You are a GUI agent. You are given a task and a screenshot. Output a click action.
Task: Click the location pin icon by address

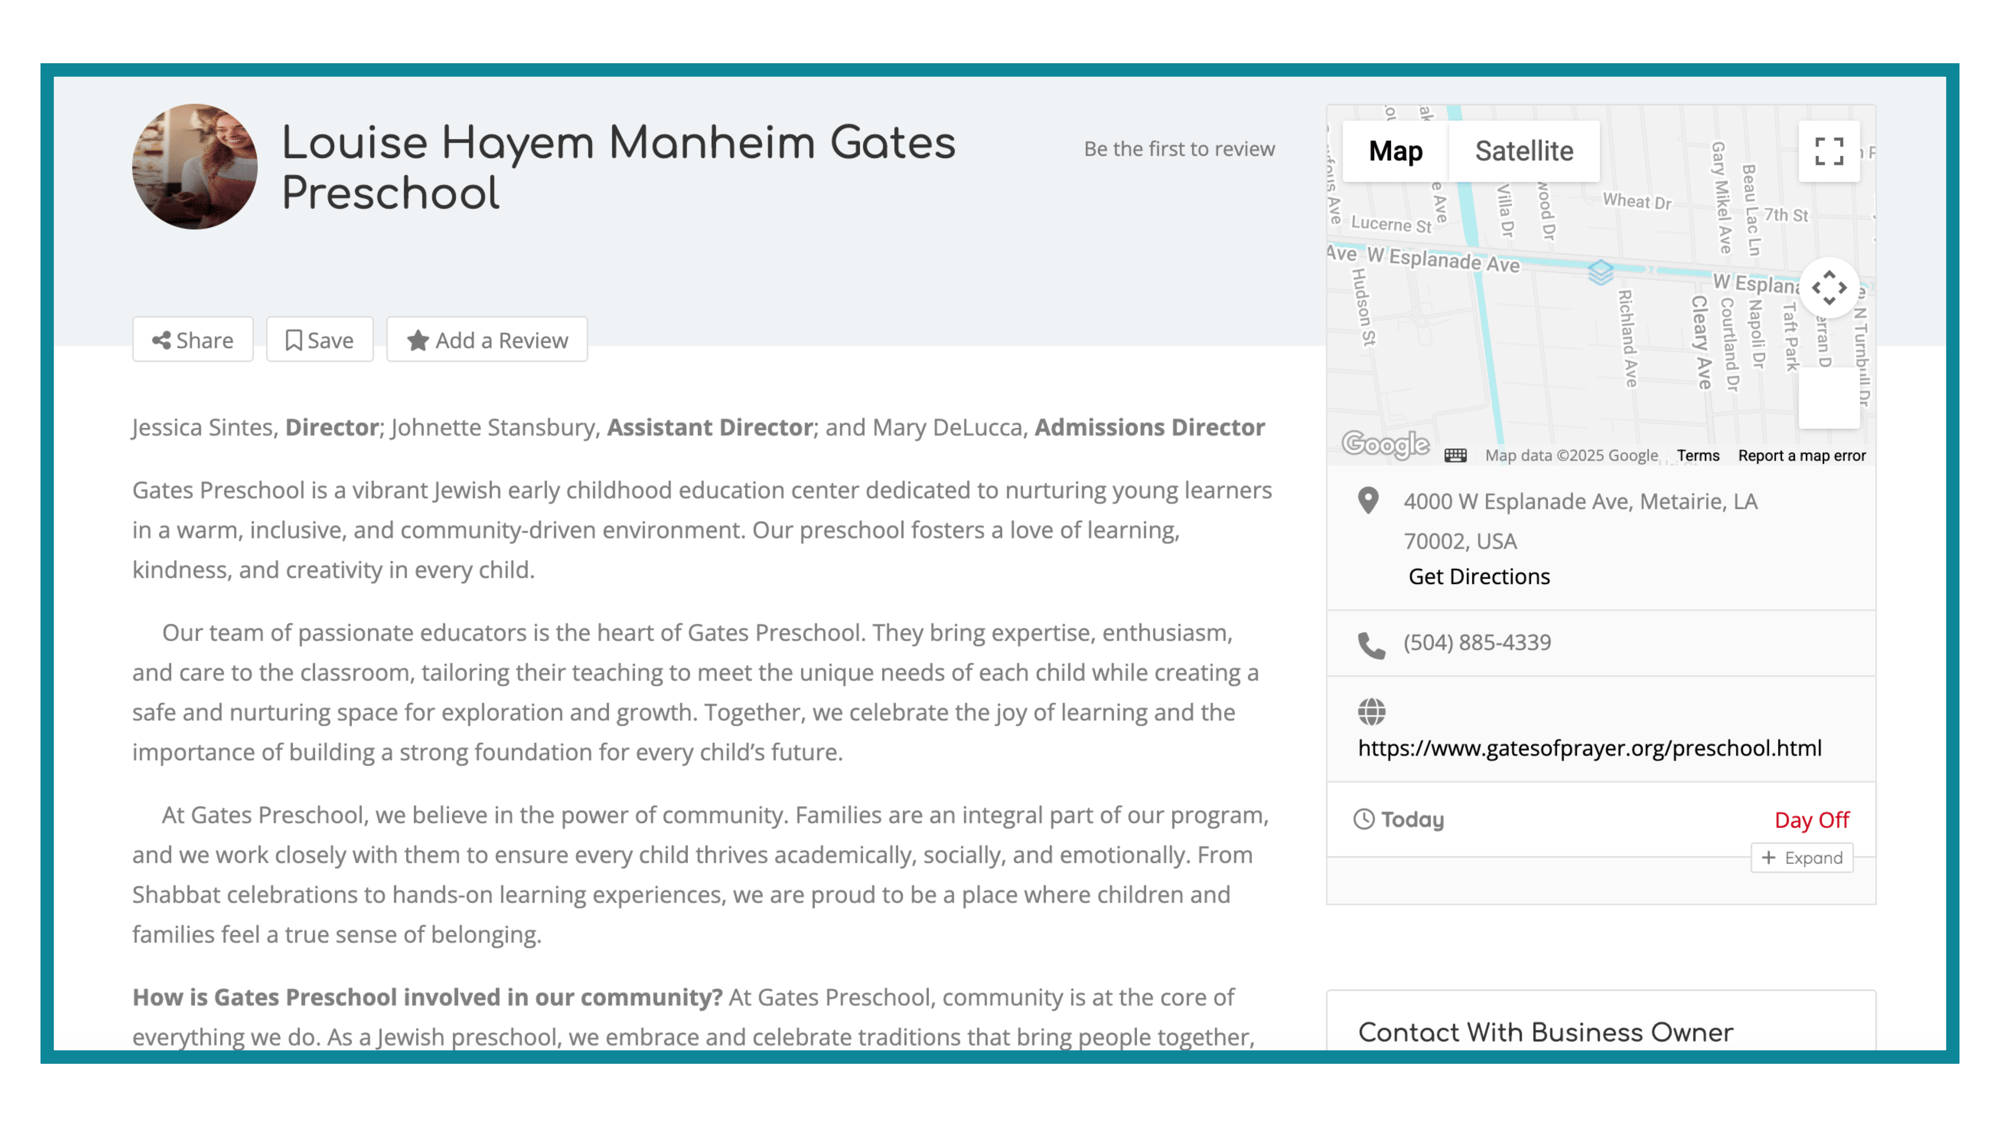(x=1368, y=501)
